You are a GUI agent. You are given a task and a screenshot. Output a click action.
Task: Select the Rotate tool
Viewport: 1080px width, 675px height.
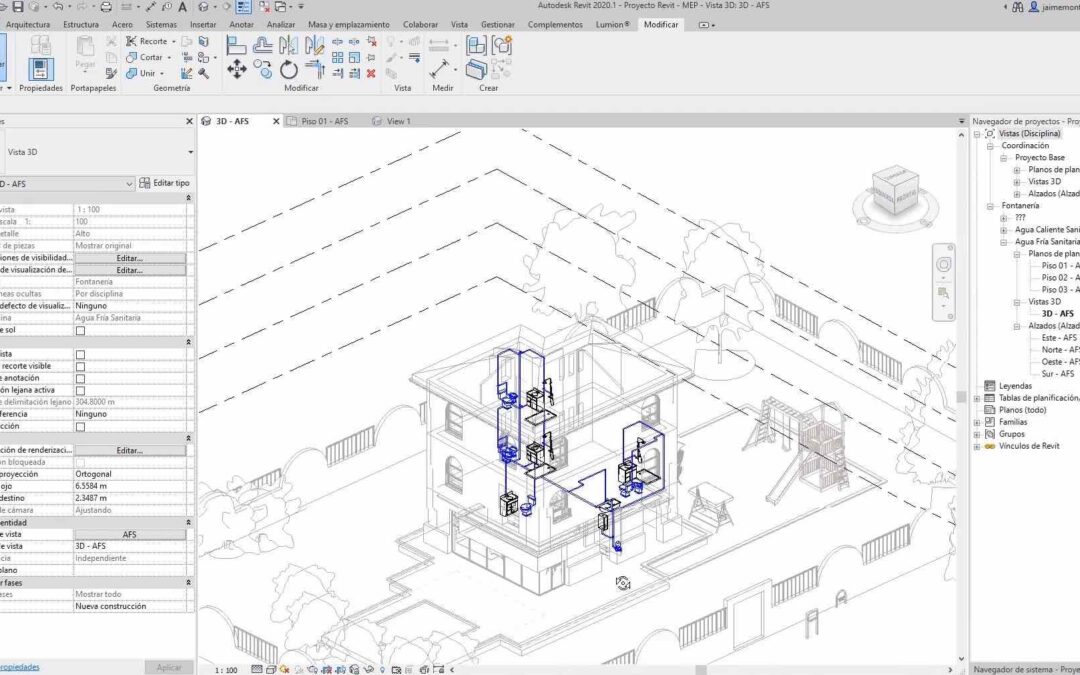point(289,69)
